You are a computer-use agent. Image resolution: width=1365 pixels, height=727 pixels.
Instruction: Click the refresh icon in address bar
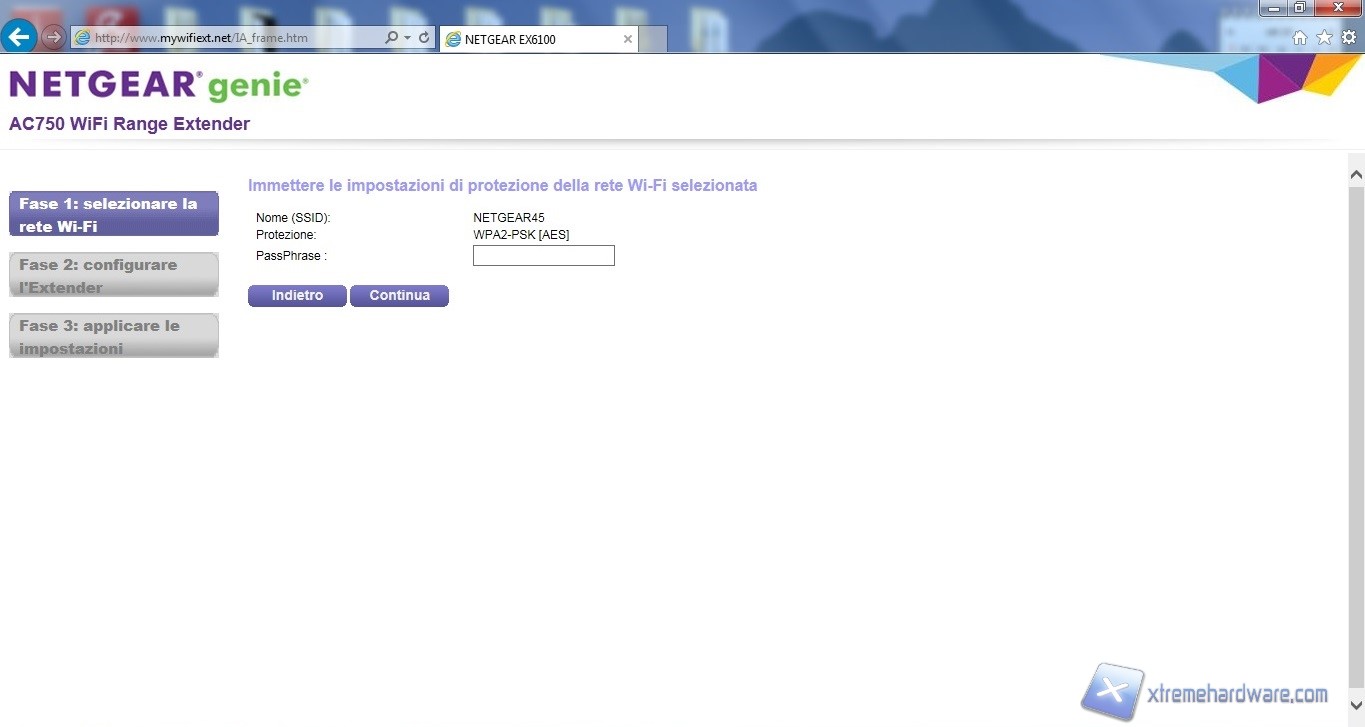tap(424, 38)
